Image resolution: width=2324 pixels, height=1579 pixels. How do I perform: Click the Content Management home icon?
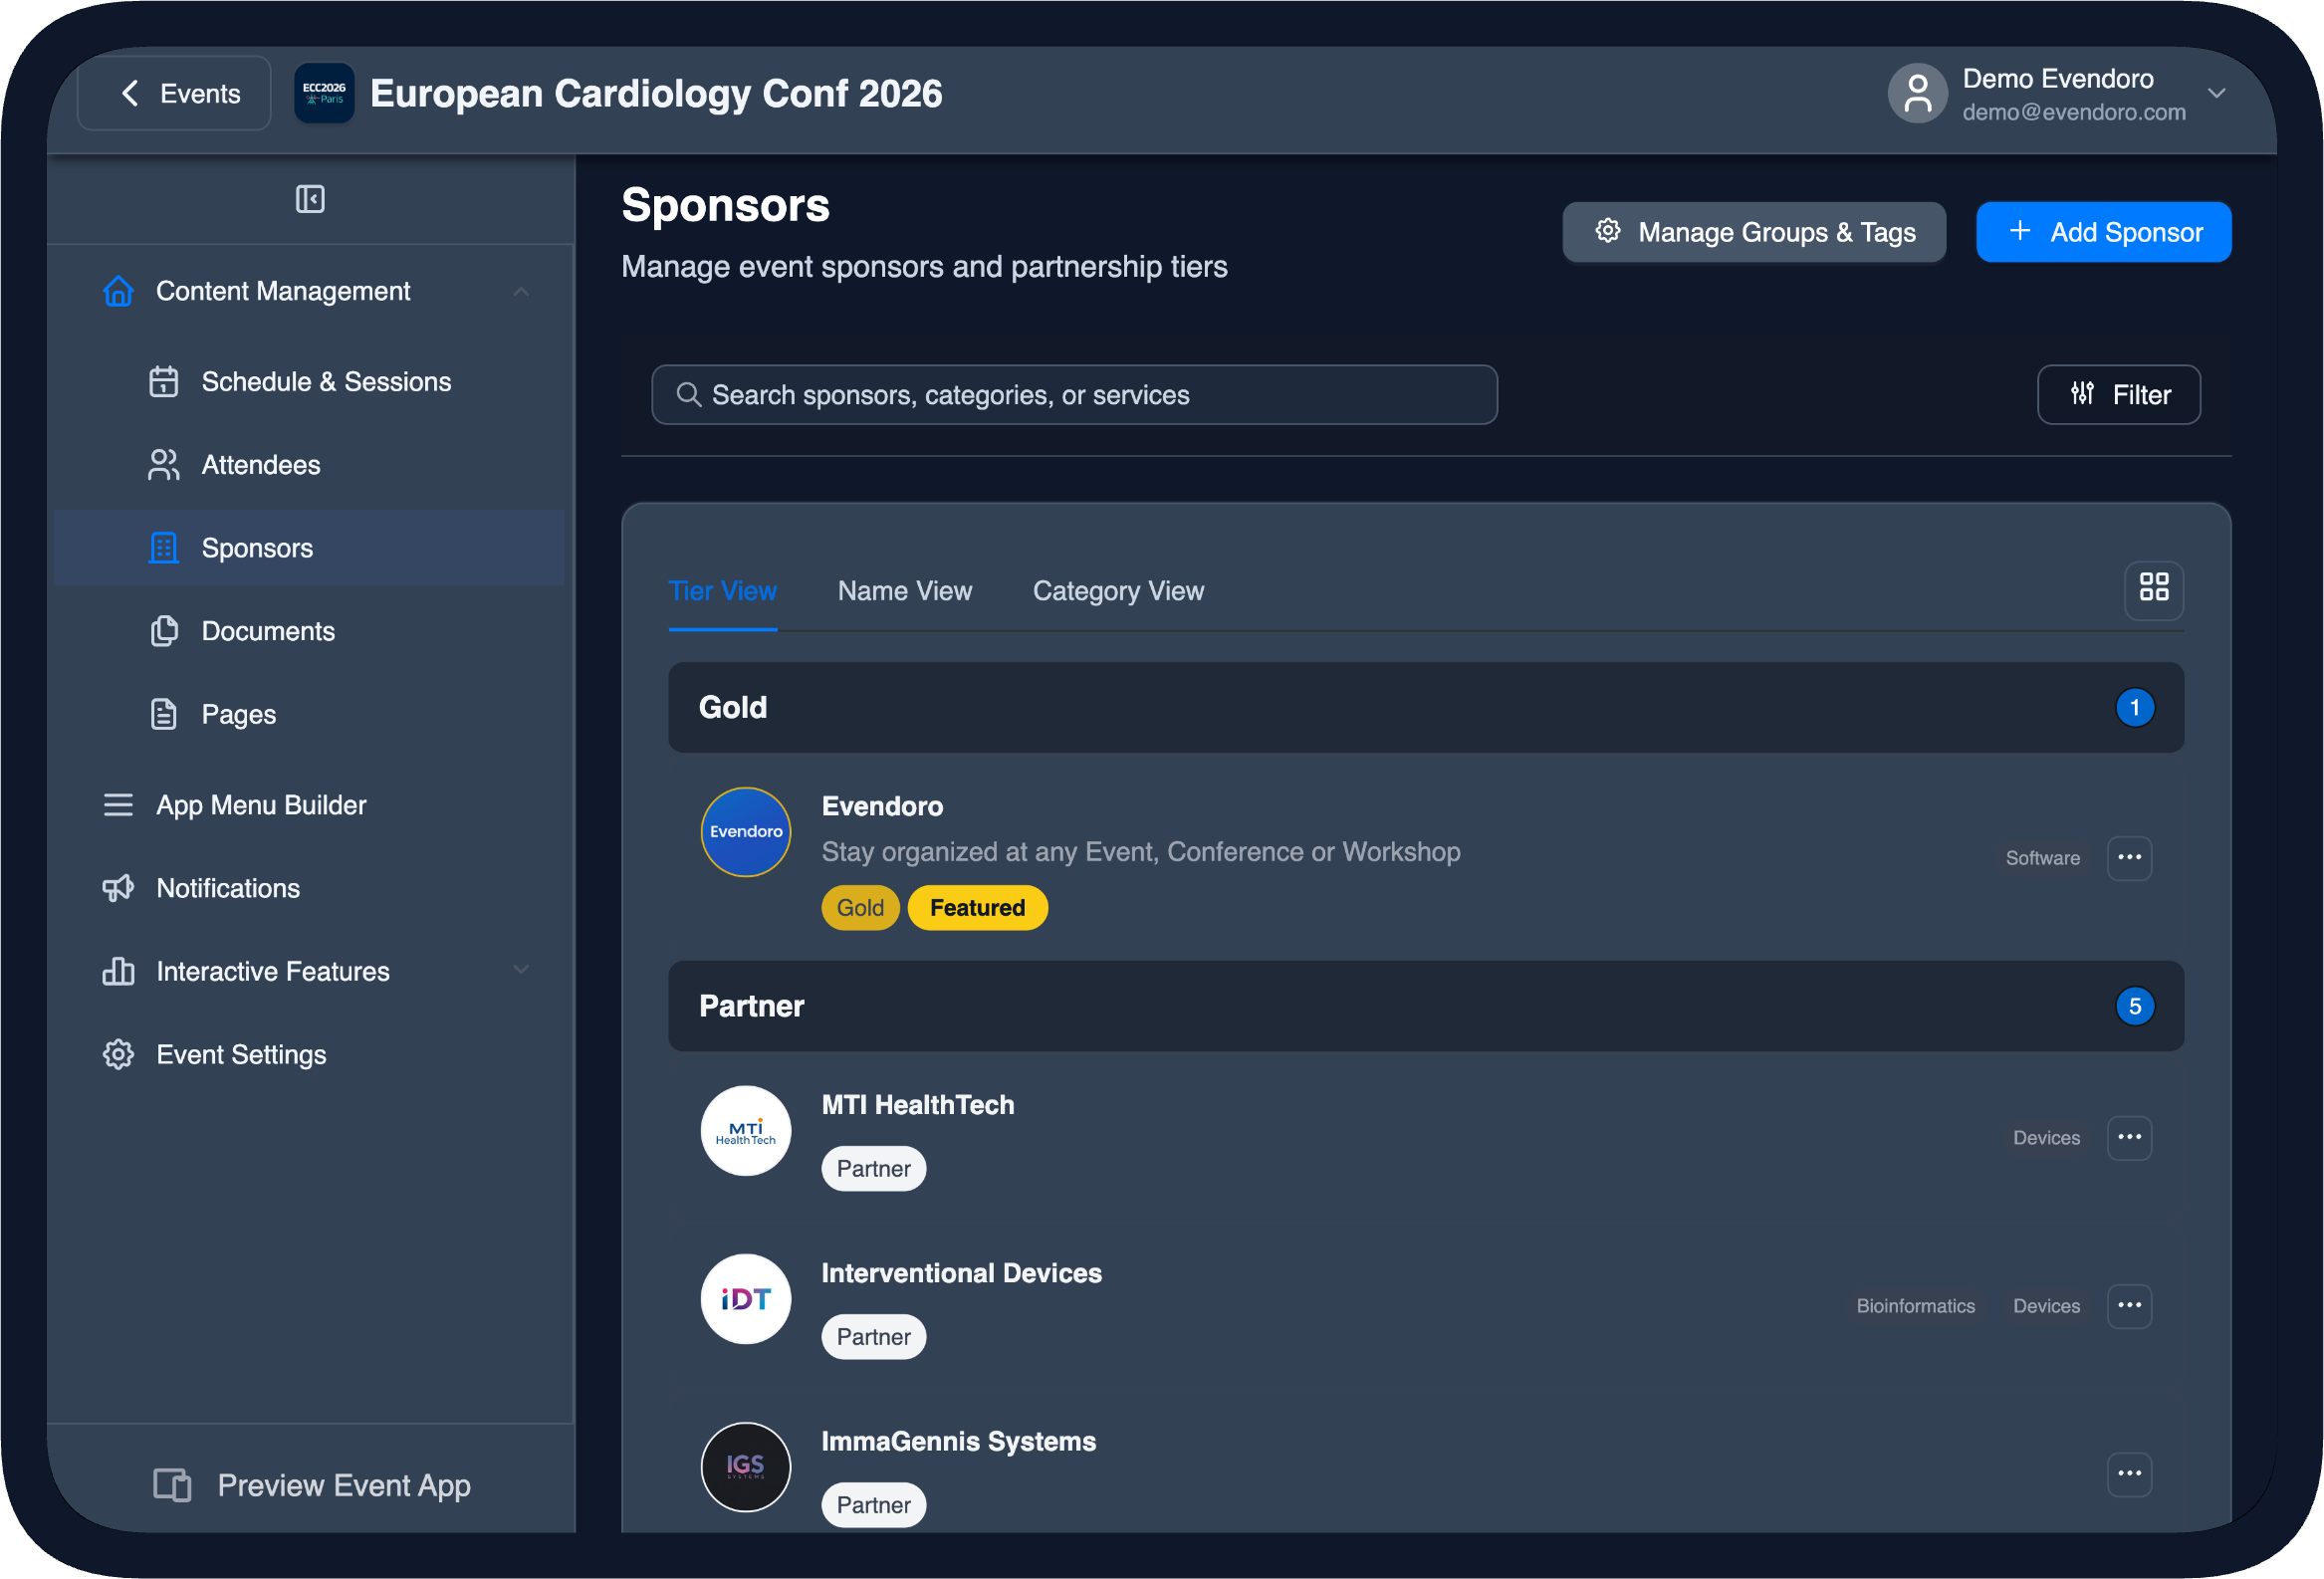[118, 291]
